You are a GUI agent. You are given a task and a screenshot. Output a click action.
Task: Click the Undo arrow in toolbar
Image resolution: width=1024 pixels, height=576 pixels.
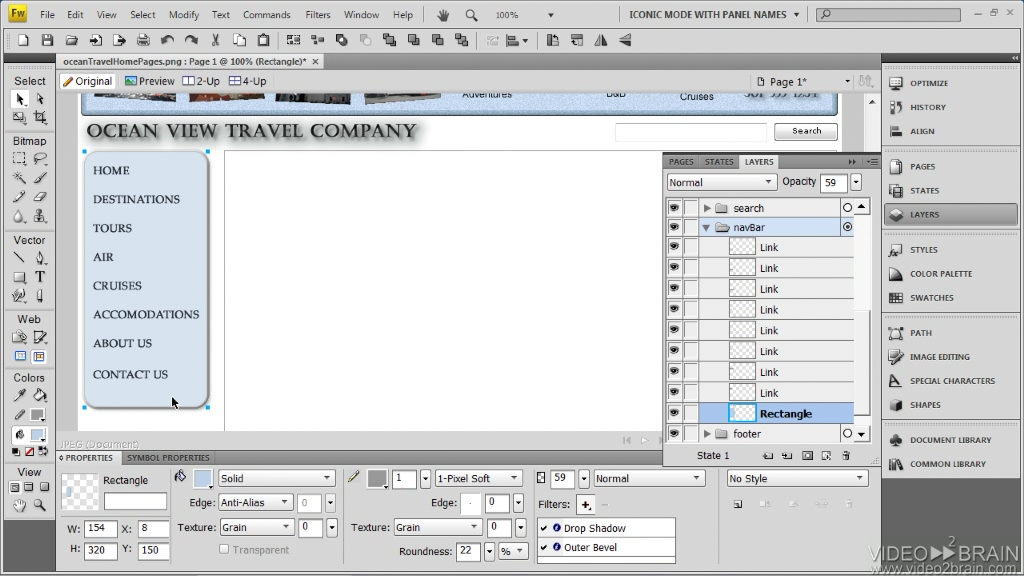tap(166, 40)
